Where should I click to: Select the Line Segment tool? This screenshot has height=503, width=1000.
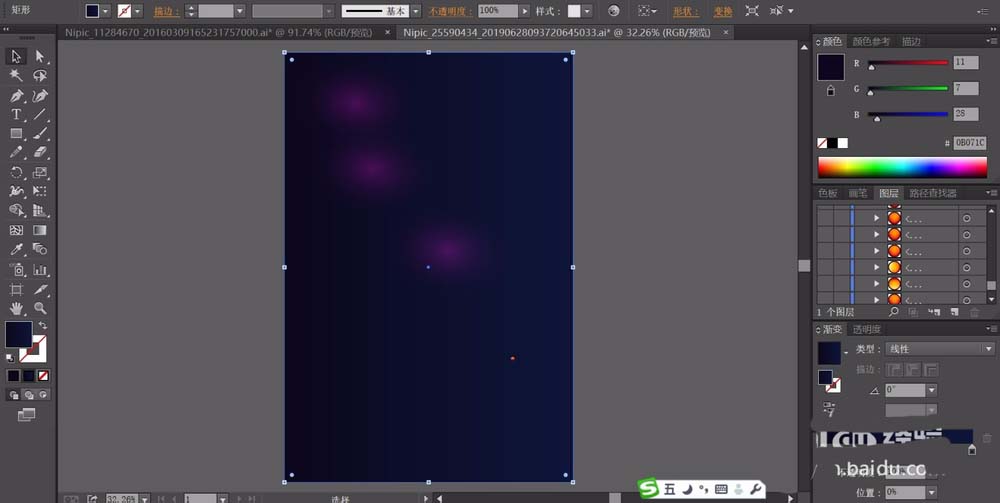[x=40, y=115]
